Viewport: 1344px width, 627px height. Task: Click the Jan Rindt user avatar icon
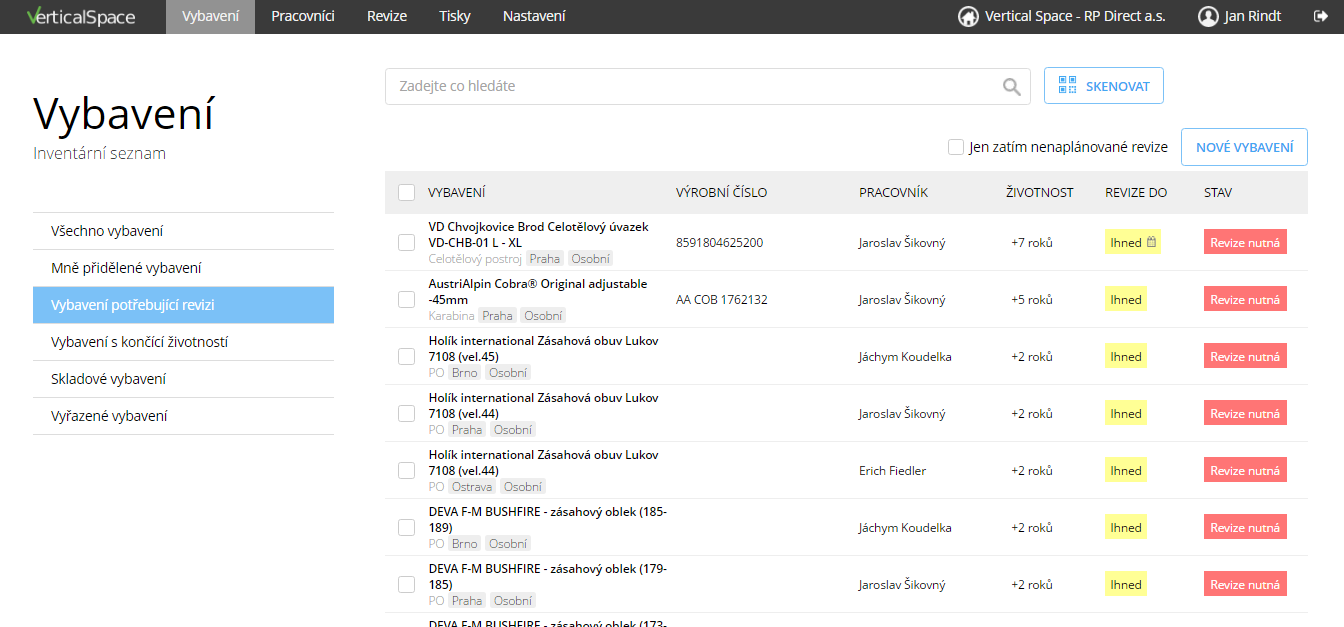click(1208, 16)
